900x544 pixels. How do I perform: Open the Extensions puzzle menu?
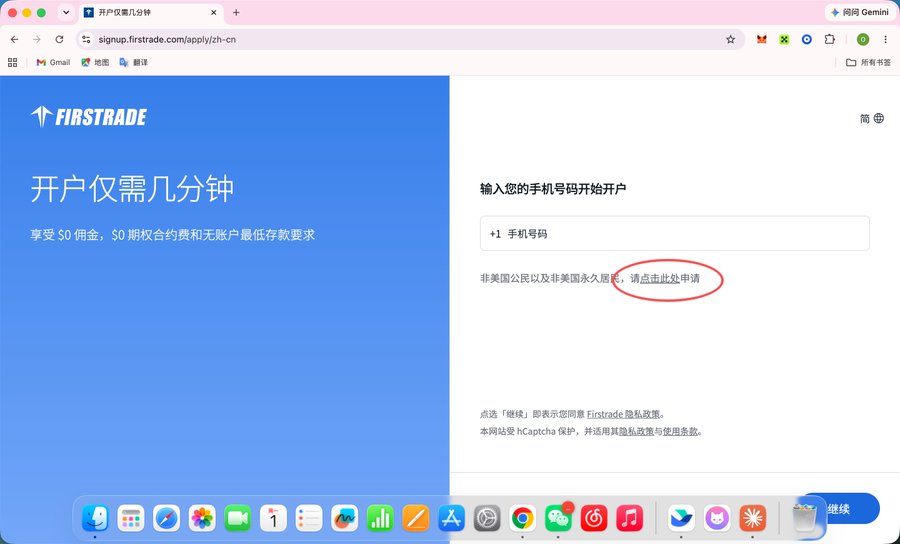[x=829, y=40]
